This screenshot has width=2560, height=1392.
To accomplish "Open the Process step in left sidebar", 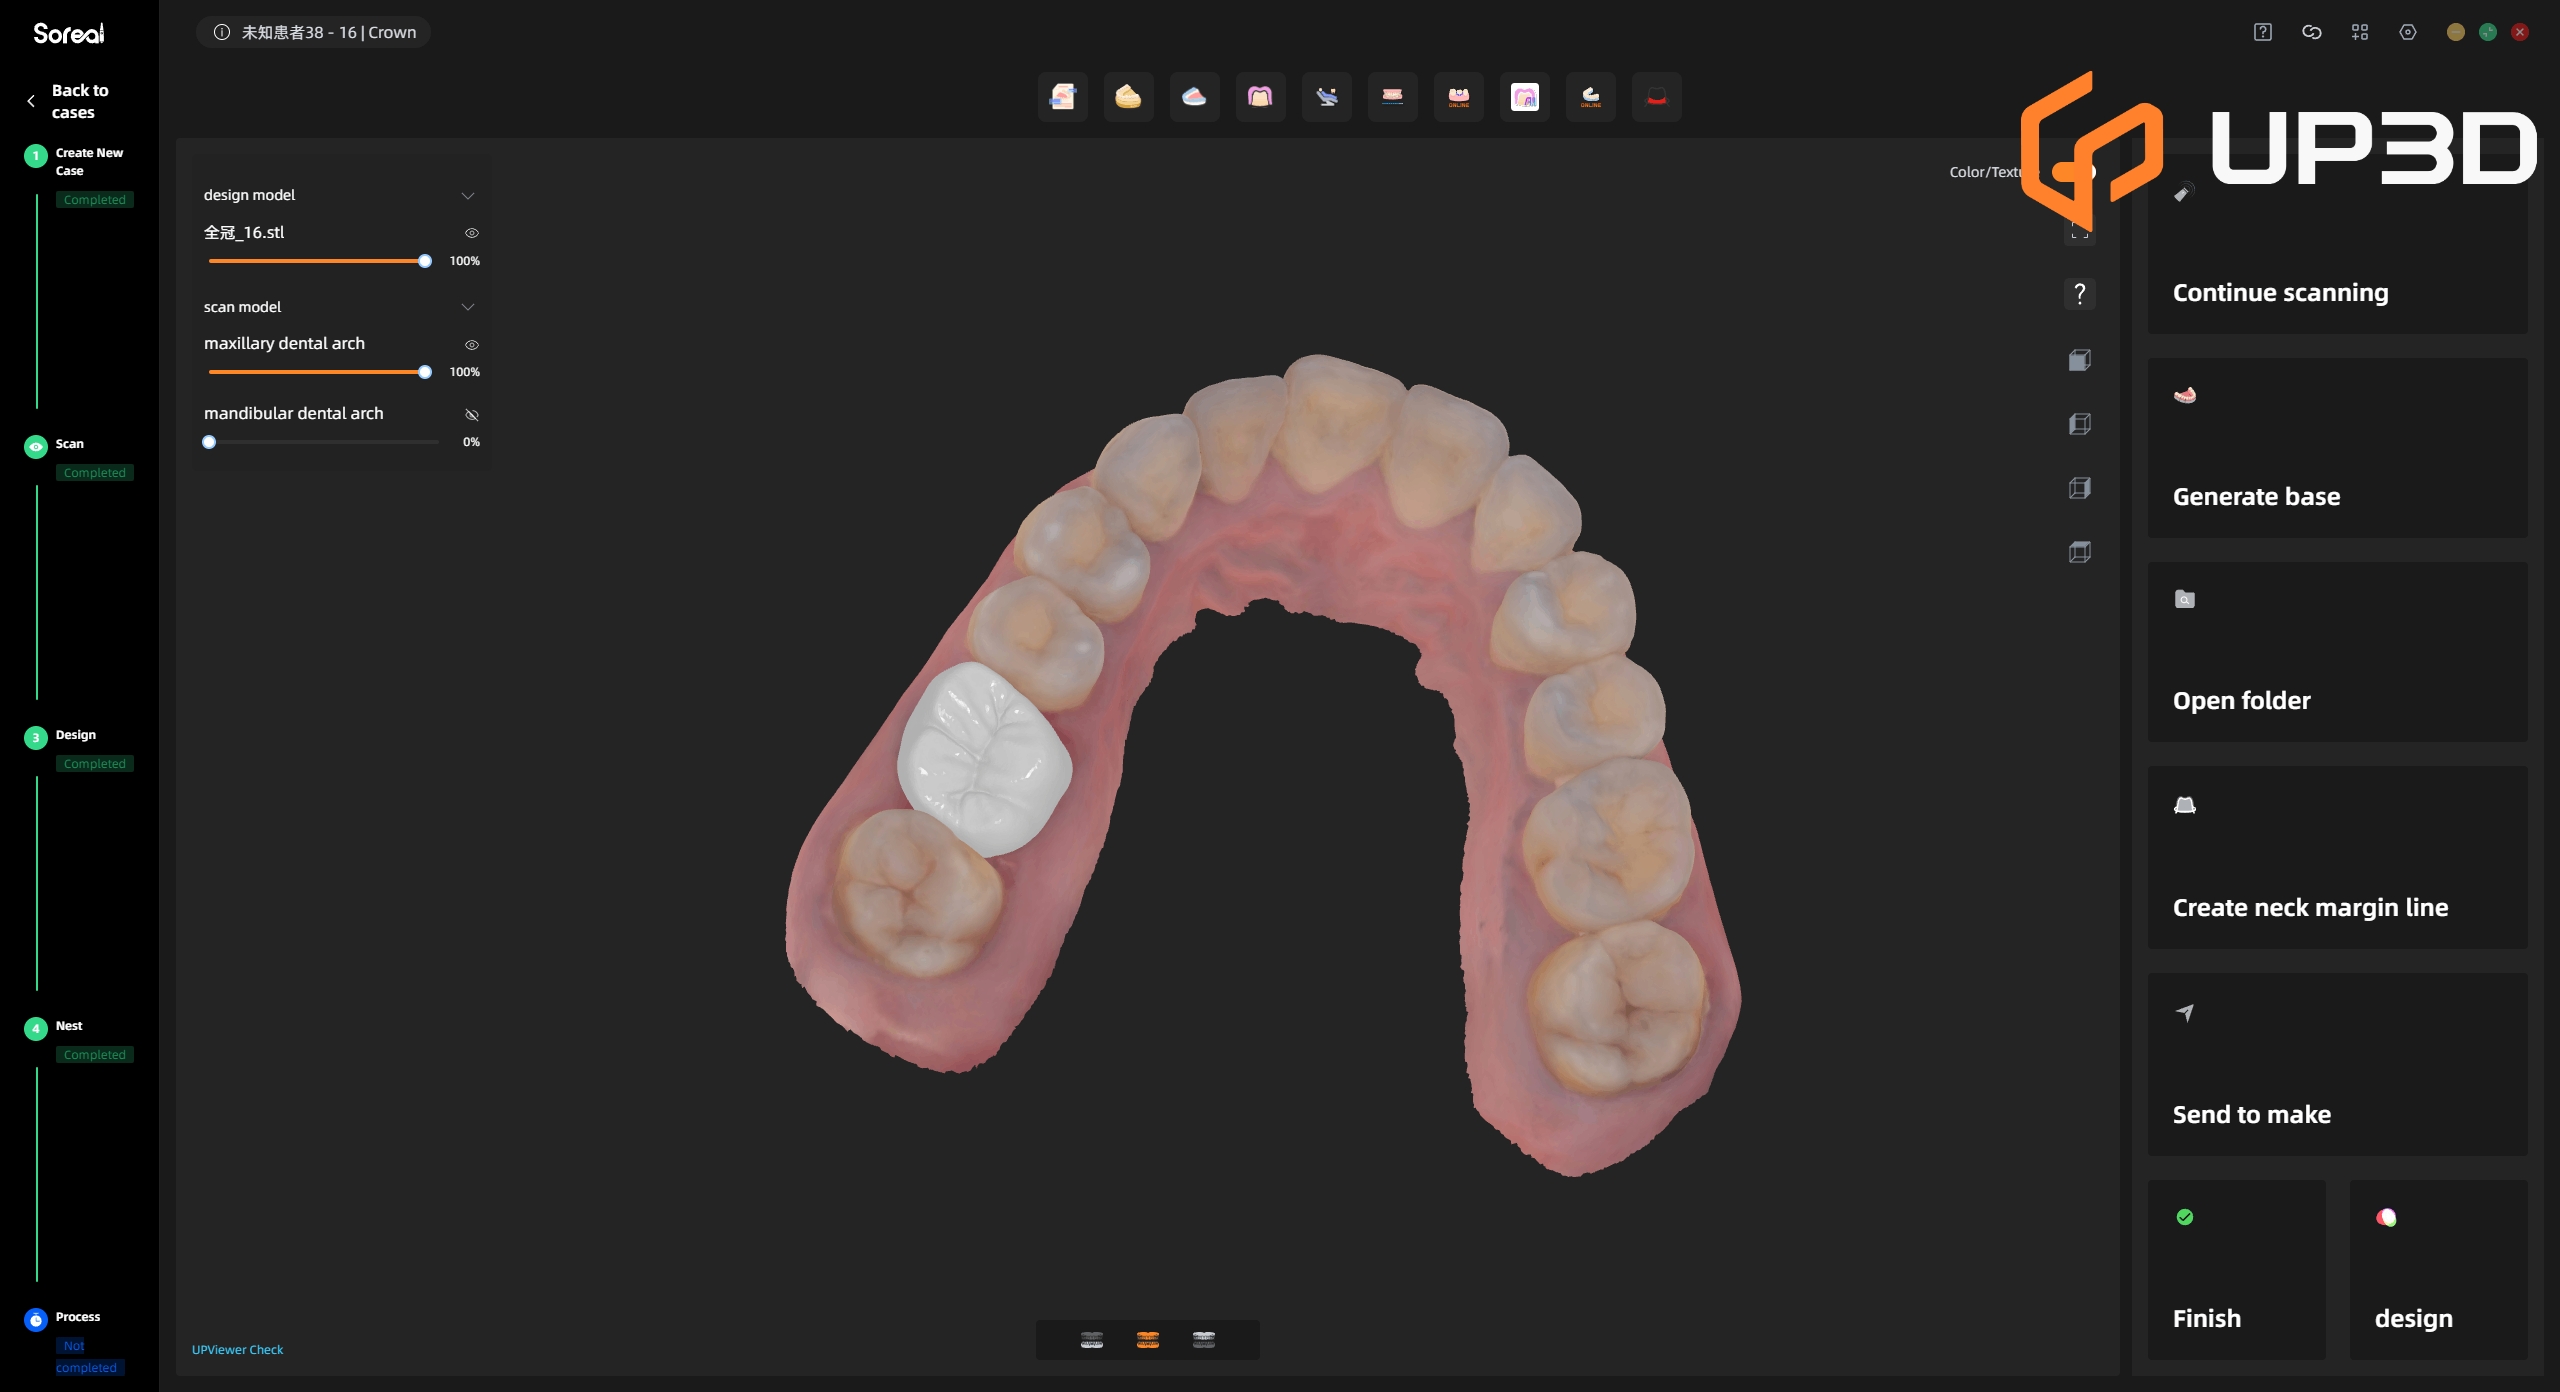I will (77, 1317).
